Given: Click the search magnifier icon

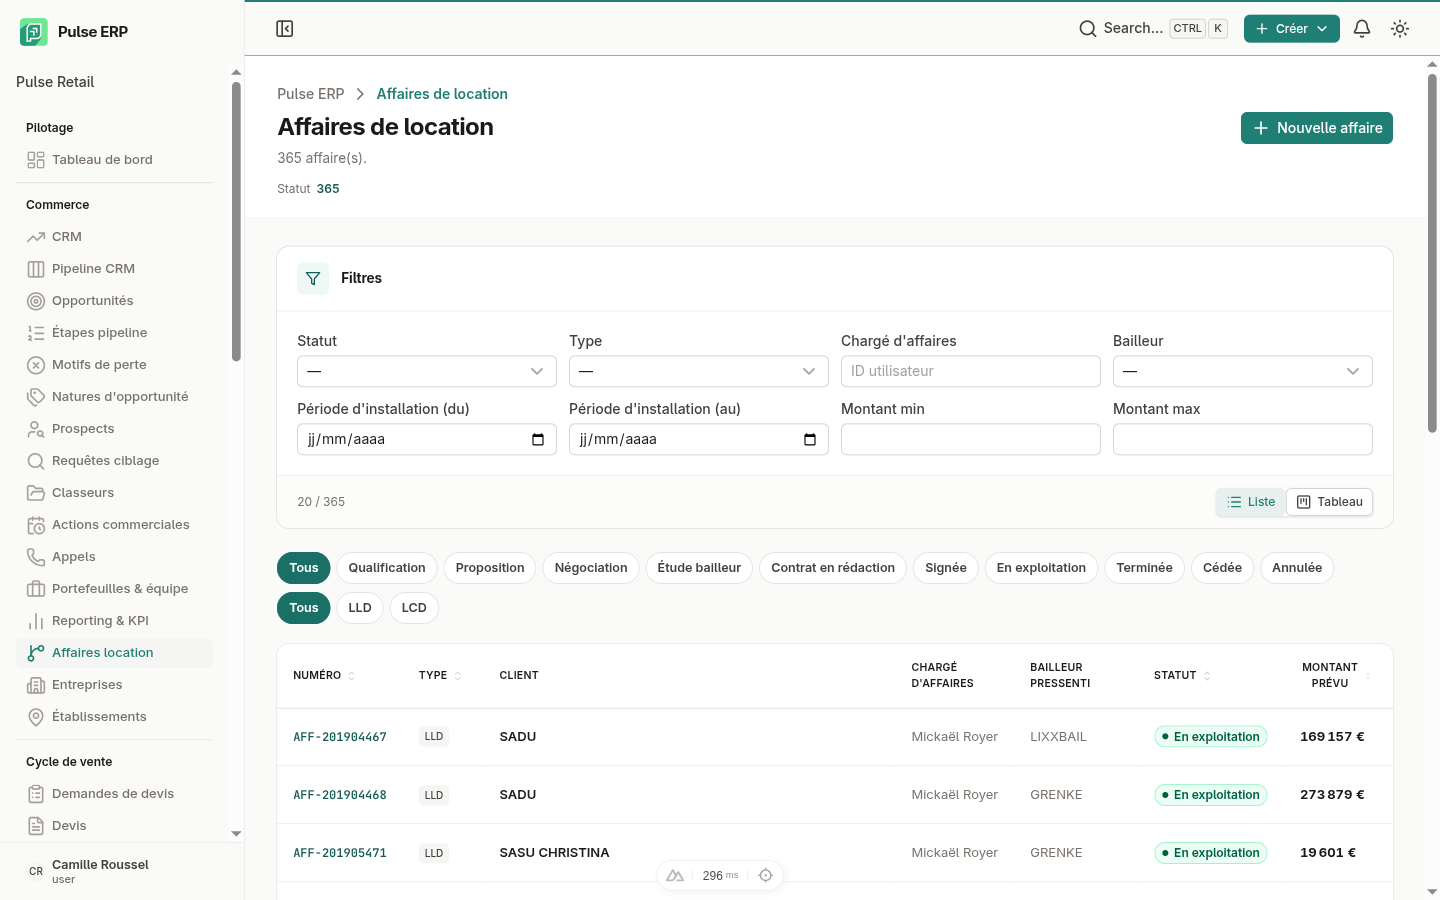Looking at the screenshot, I should pyautogui.click(x=1087, y=29).
